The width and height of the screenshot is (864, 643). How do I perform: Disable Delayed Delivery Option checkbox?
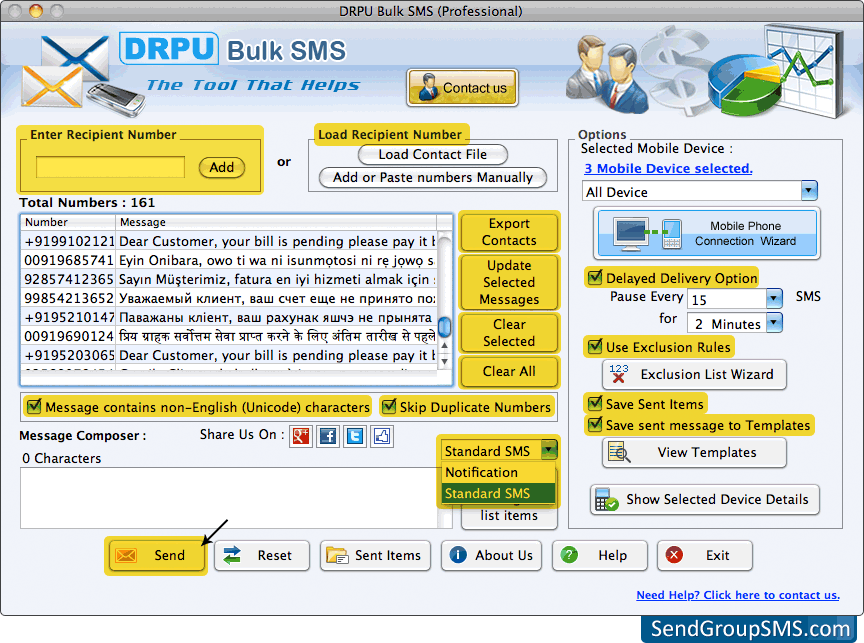coord(595,277)
